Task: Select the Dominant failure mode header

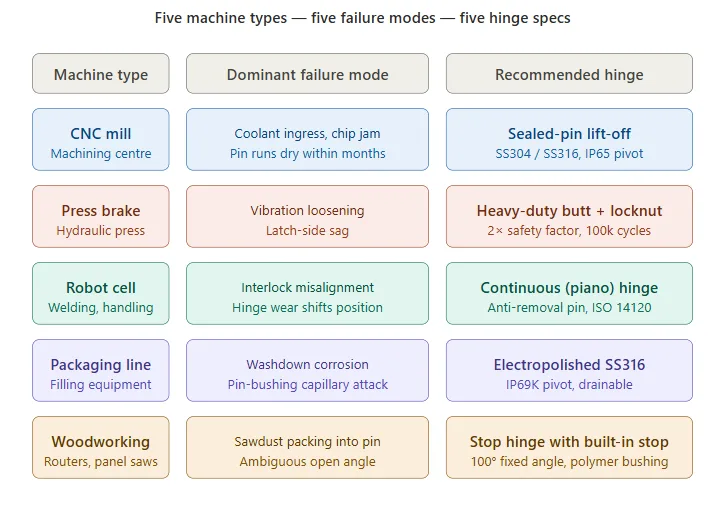Action: [x=308, y=74]
